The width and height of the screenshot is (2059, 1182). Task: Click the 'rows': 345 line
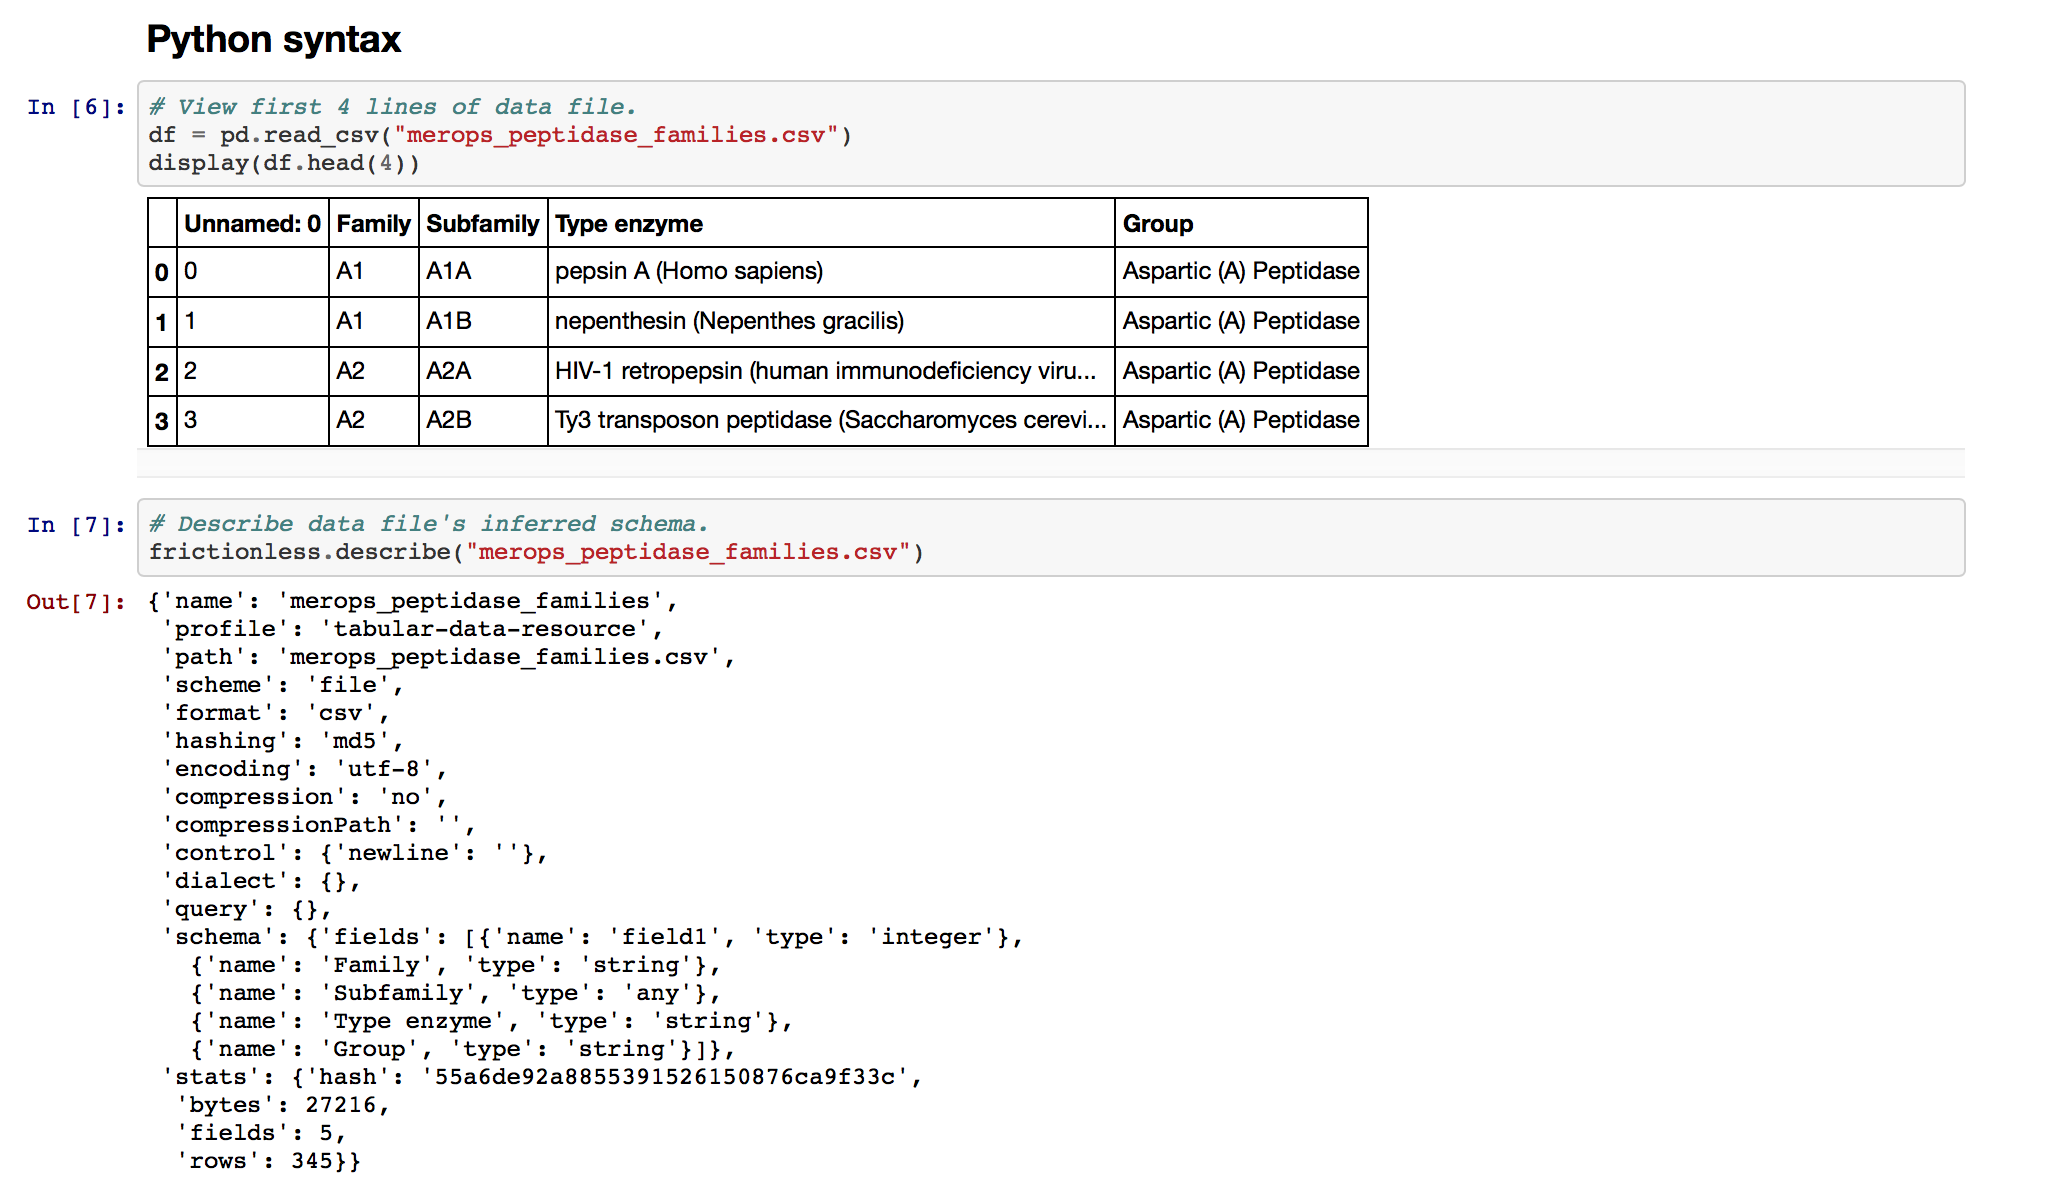(x=269, y=1161)
